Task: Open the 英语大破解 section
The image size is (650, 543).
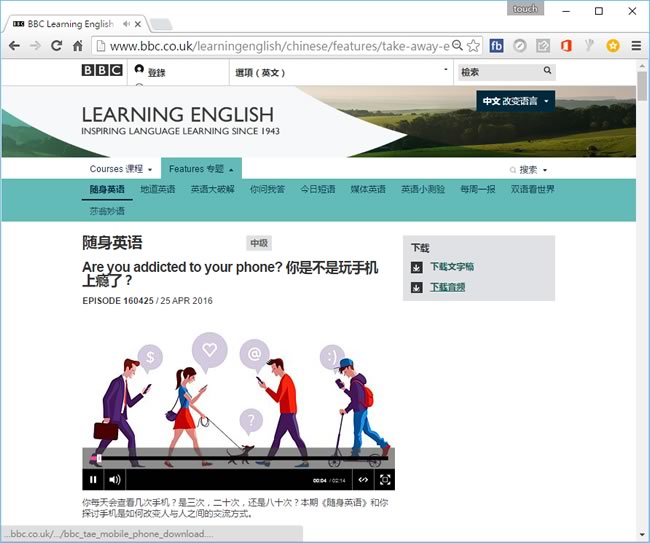Action: (x=212, y=189)
